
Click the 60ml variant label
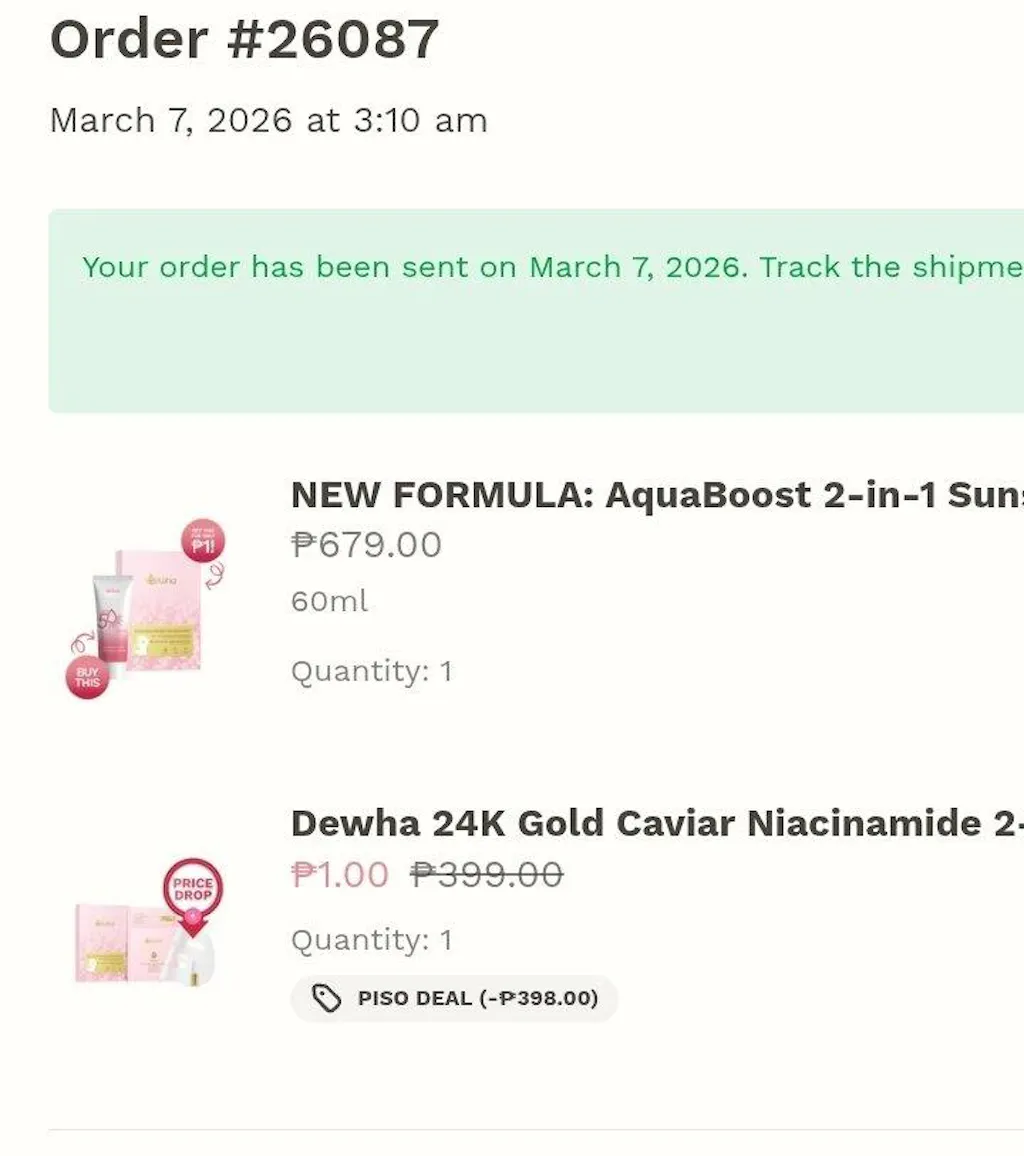click(329, 602)
